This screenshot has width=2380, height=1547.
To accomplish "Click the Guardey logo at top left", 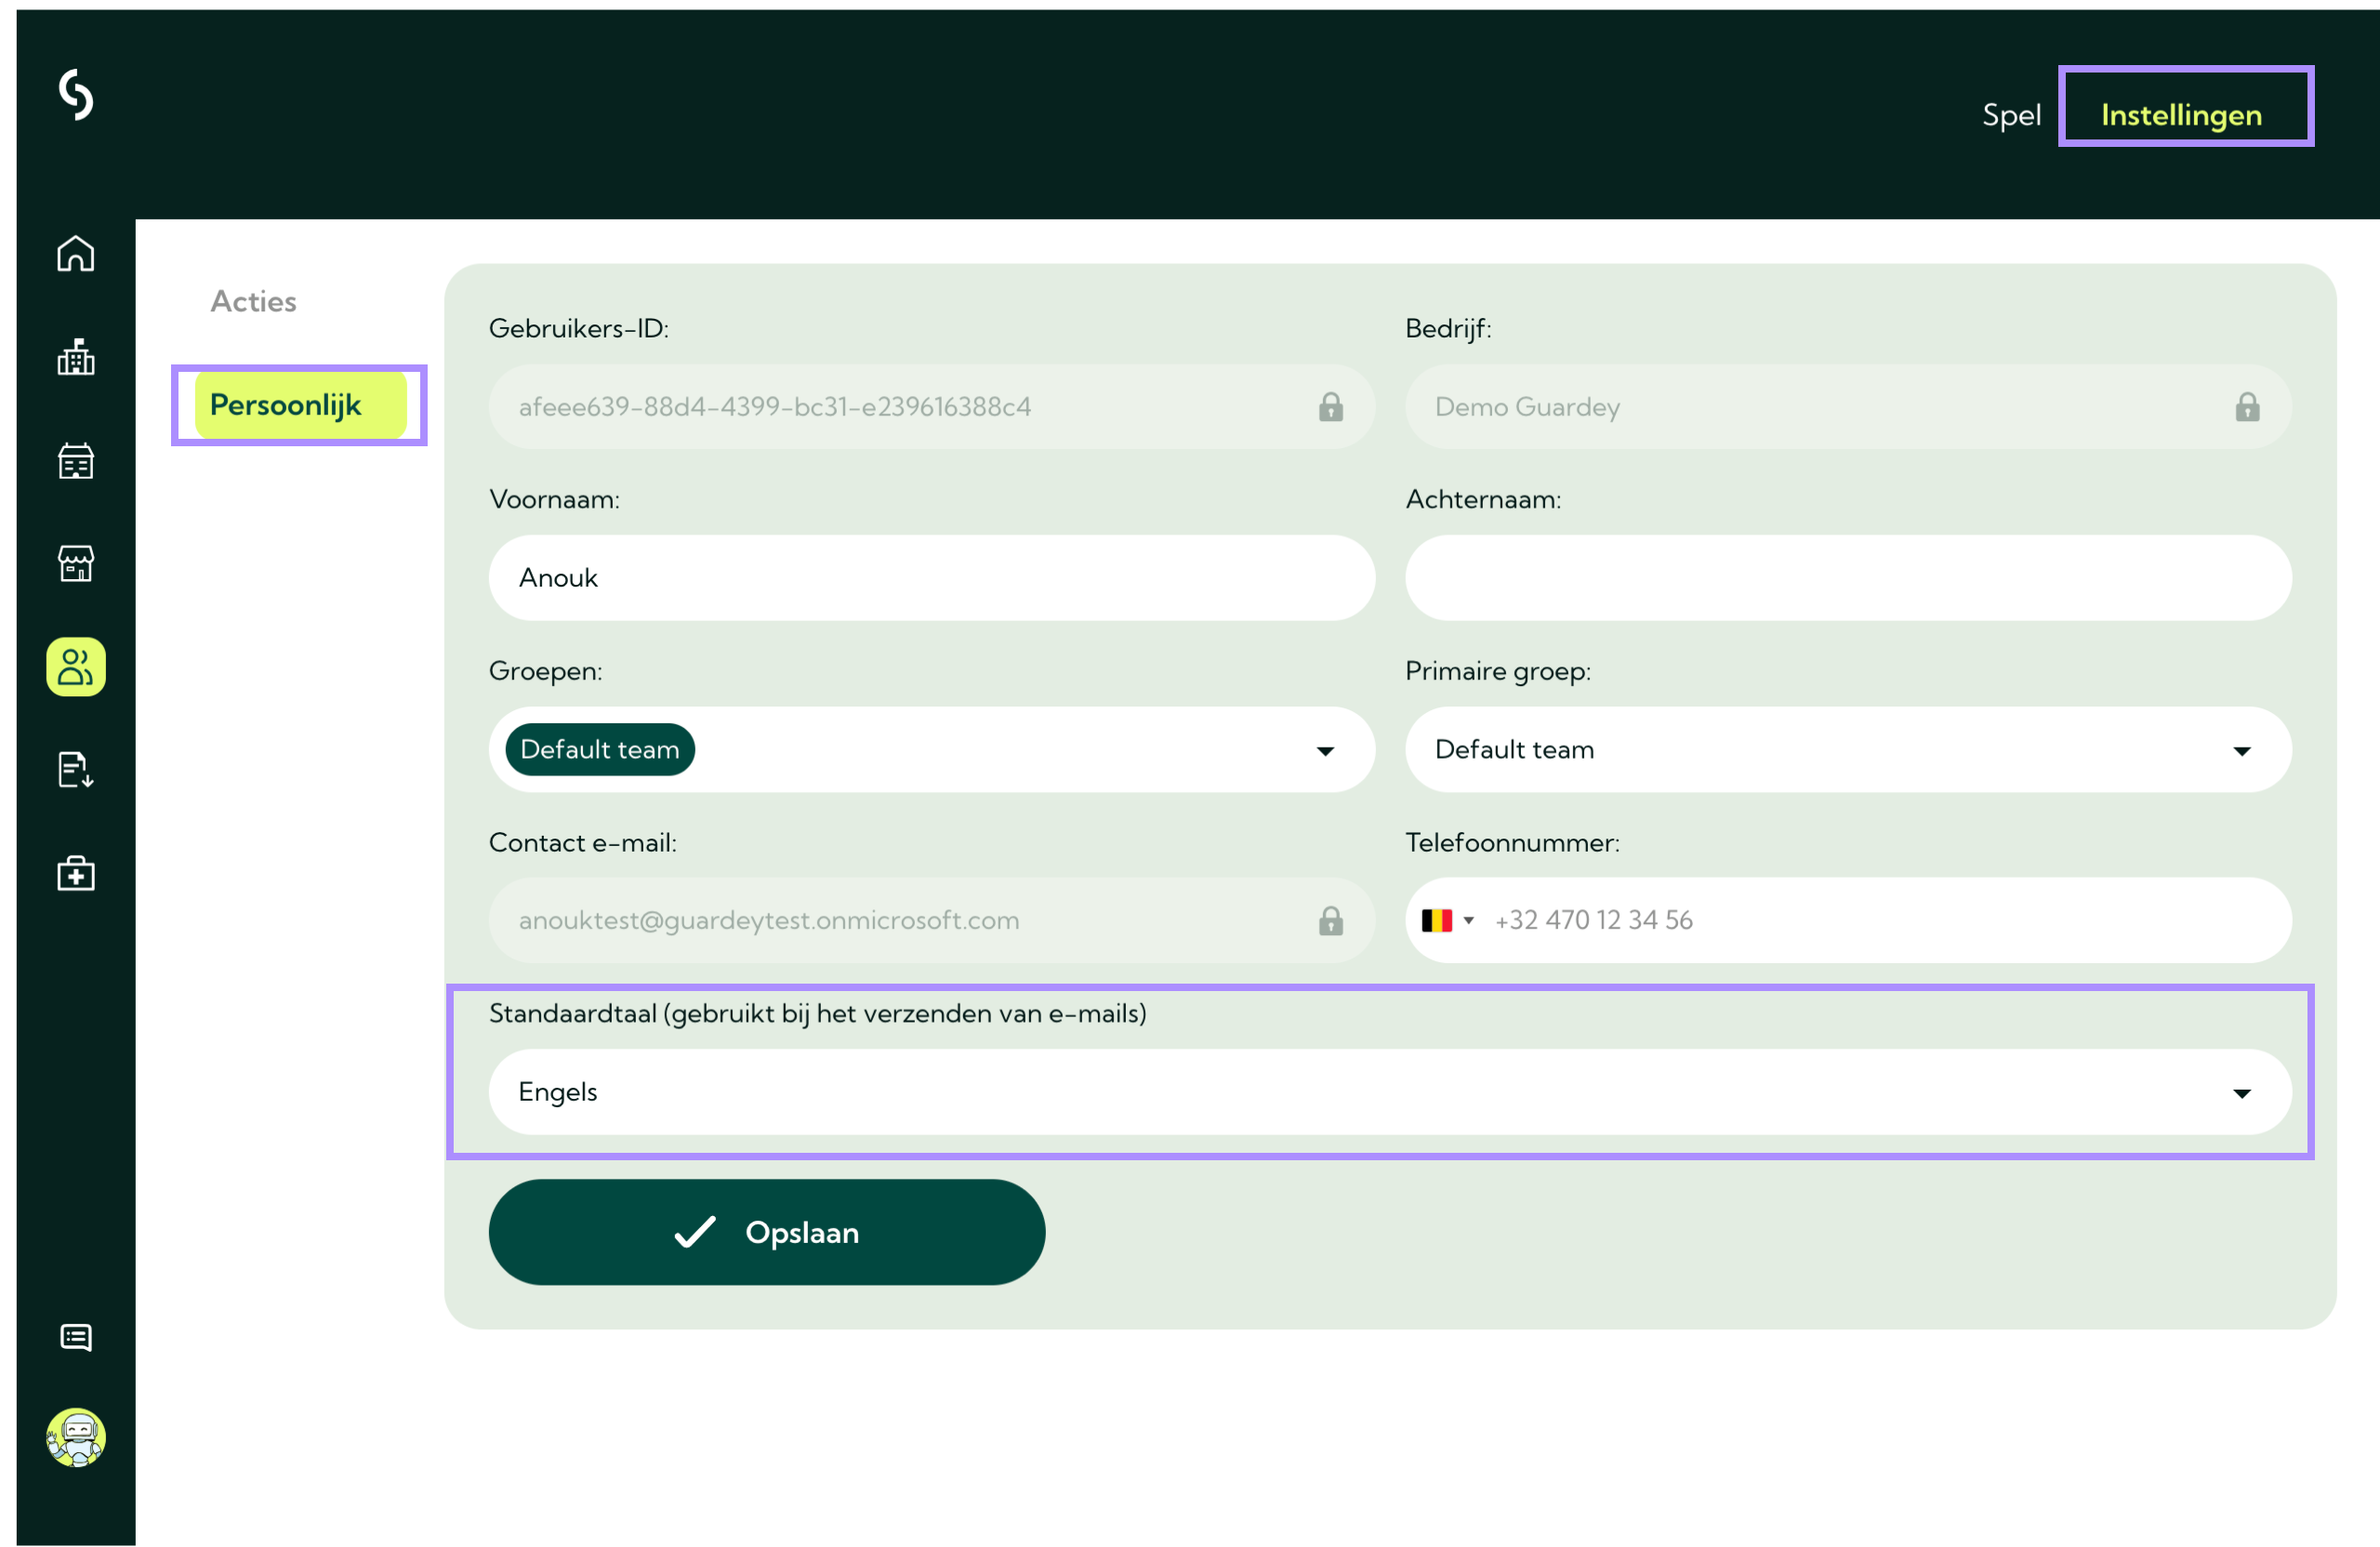I will (76, 95).
